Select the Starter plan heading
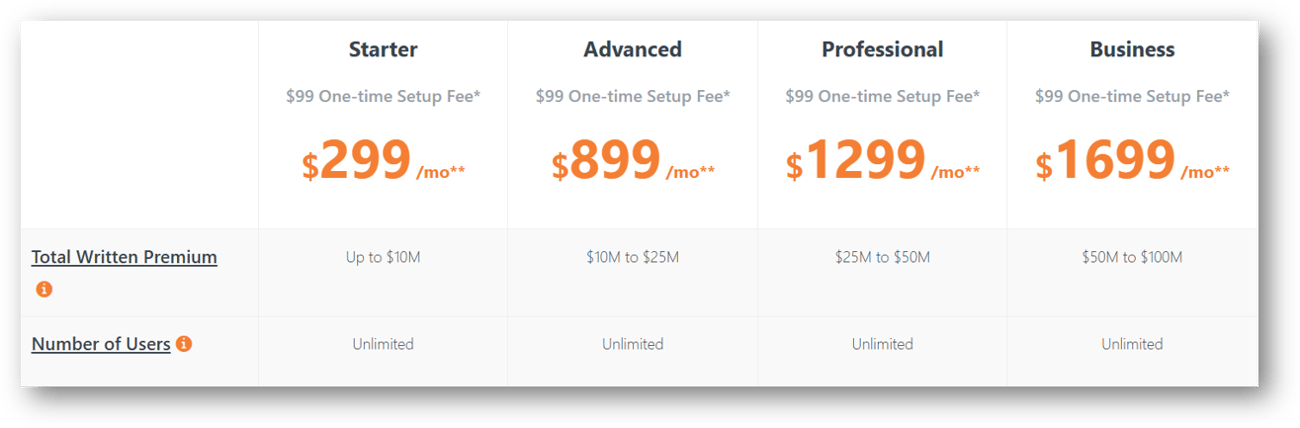The image size is (1300, 428). 383,49
